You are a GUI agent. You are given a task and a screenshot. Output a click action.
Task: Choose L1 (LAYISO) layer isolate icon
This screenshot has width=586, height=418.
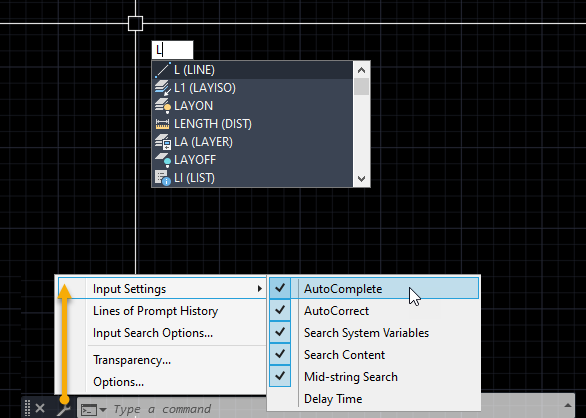click(163, 88)
